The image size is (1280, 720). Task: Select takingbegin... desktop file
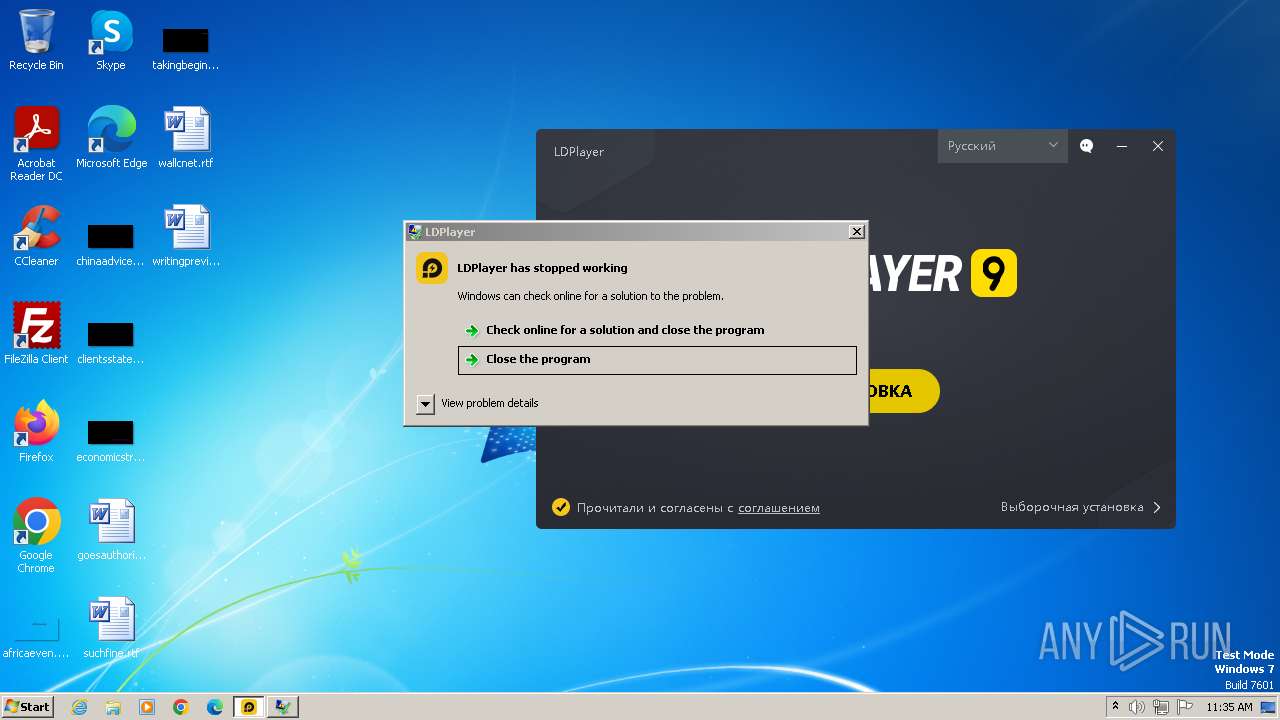(x=186, y=49)
